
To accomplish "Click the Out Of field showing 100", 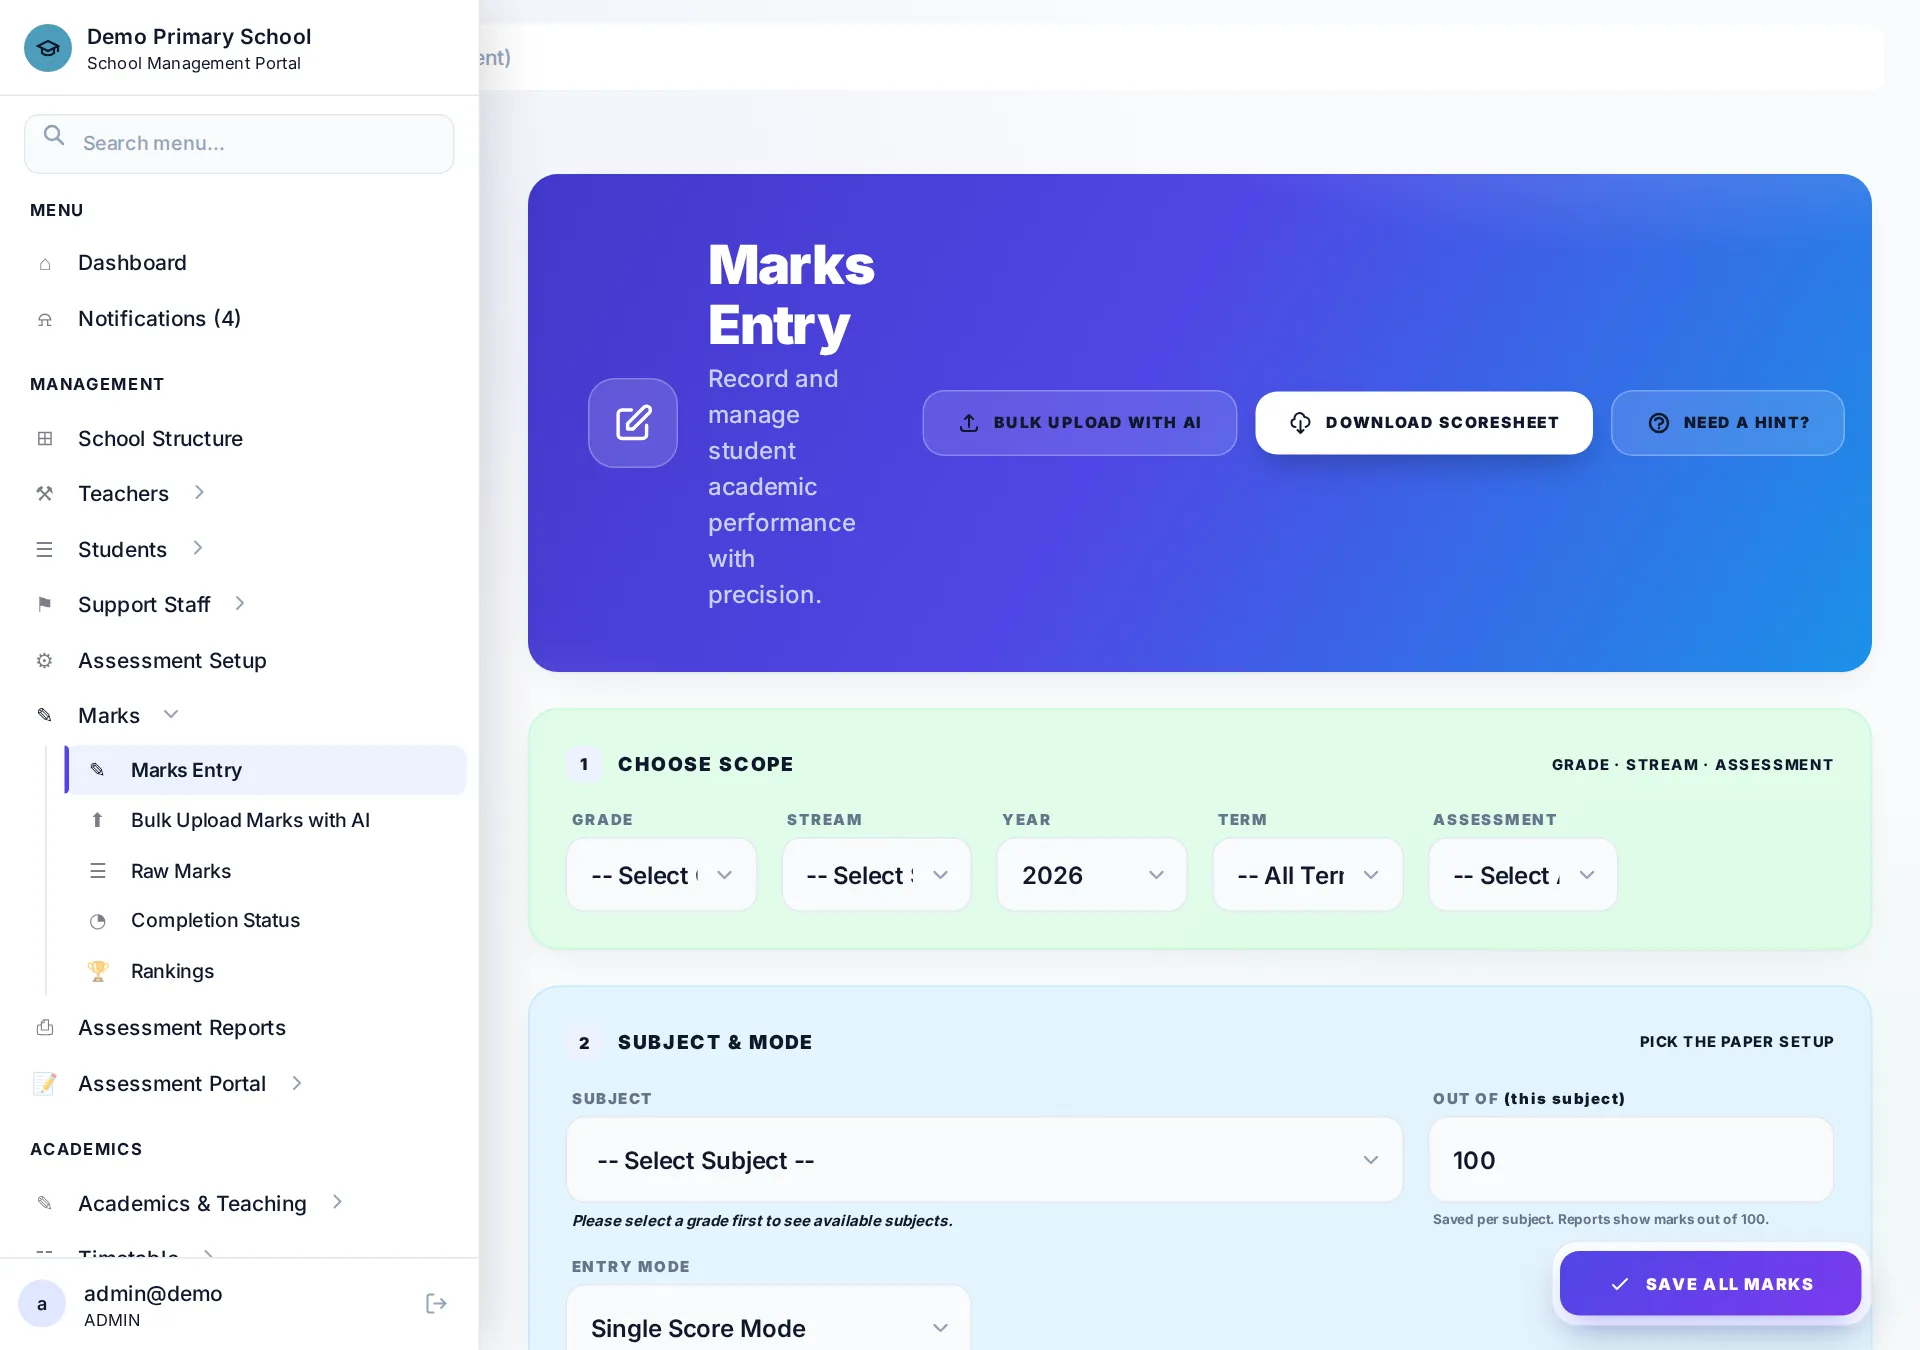I will (1632, 1160).
